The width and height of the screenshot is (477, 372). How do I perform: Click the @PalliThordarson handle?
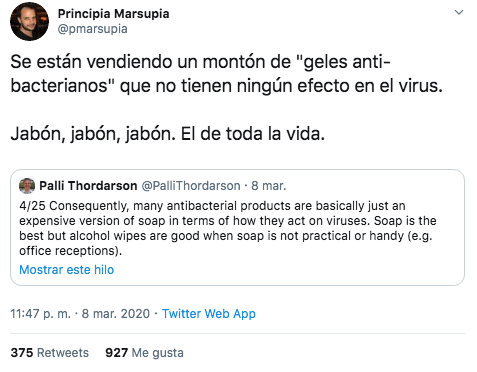click(191, 186)
